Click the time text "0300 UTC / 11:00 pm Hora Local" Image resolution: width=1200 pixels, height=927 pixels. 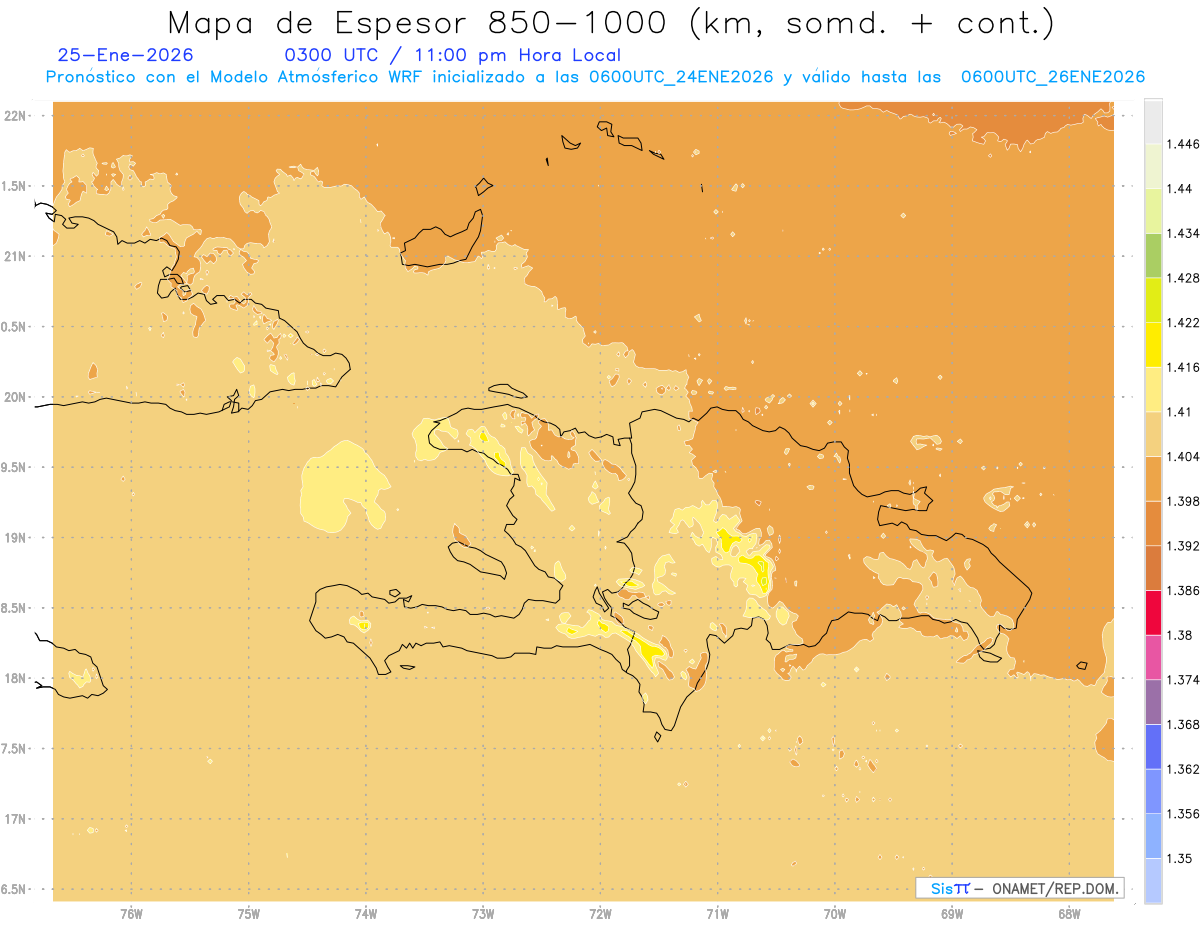(x=454, y=56)
